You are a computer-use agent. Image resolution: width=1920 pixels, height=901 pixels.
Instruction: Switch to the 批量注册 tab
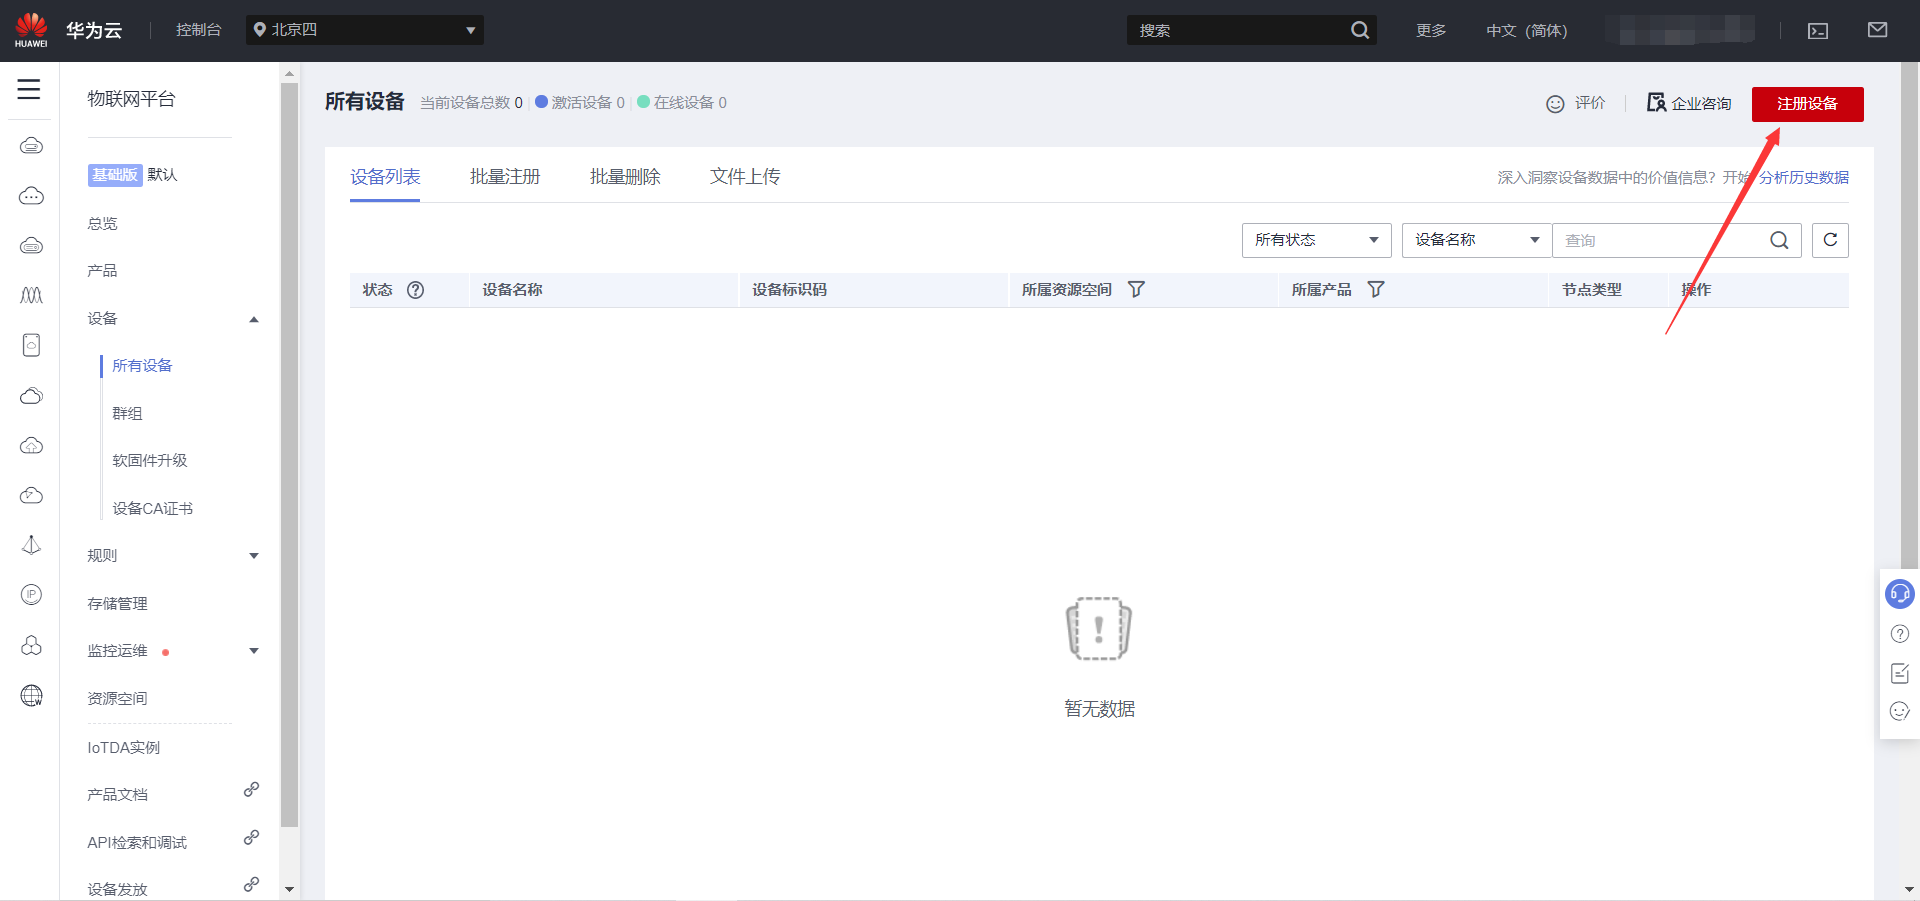tap(505, 177)
